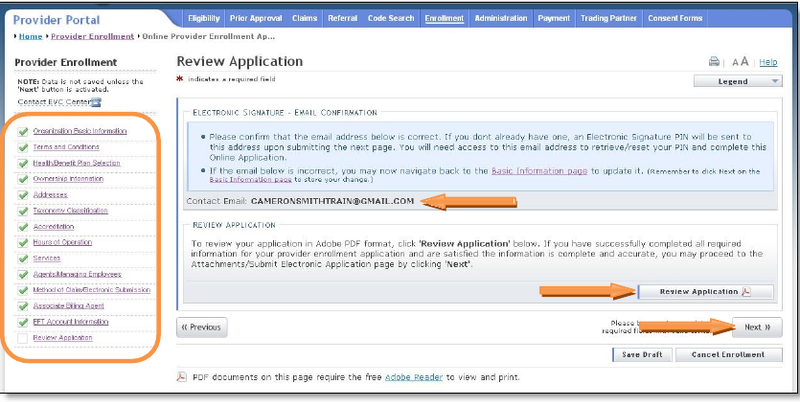Click checkmark beside Health/Benefit Plan Selection
Image resolution: width=800 pixels, height=402 pixels.
tap(22, 164)
